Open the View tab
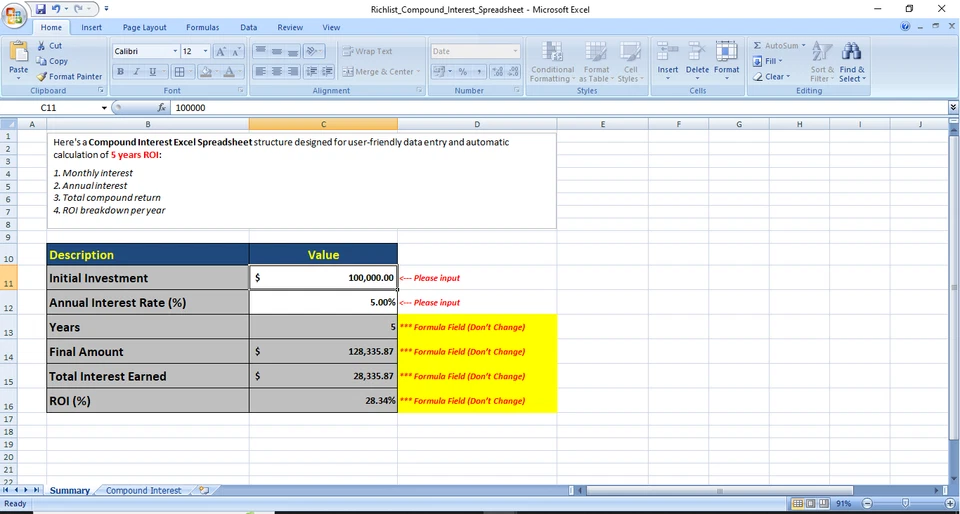 pyautogui.click(x=331, y=28)
